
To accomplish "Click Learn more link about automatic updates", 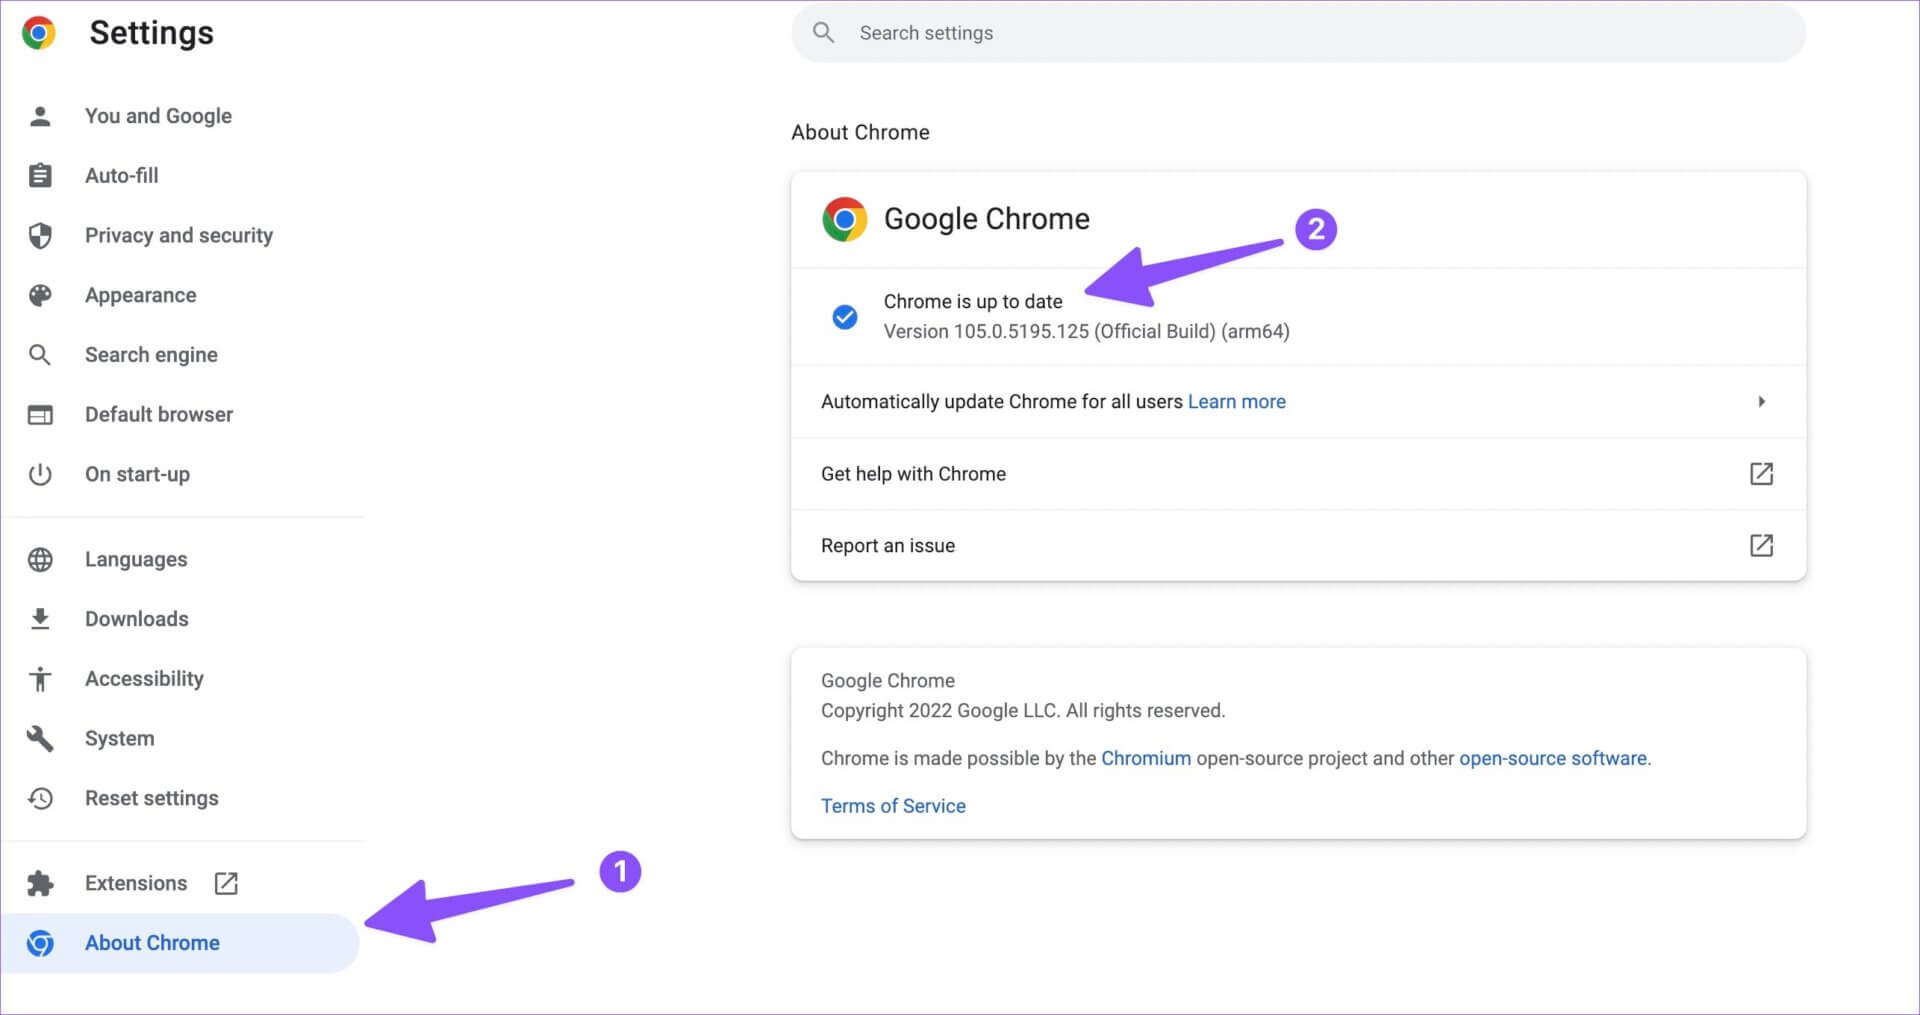I will (x=1237, y=402).
